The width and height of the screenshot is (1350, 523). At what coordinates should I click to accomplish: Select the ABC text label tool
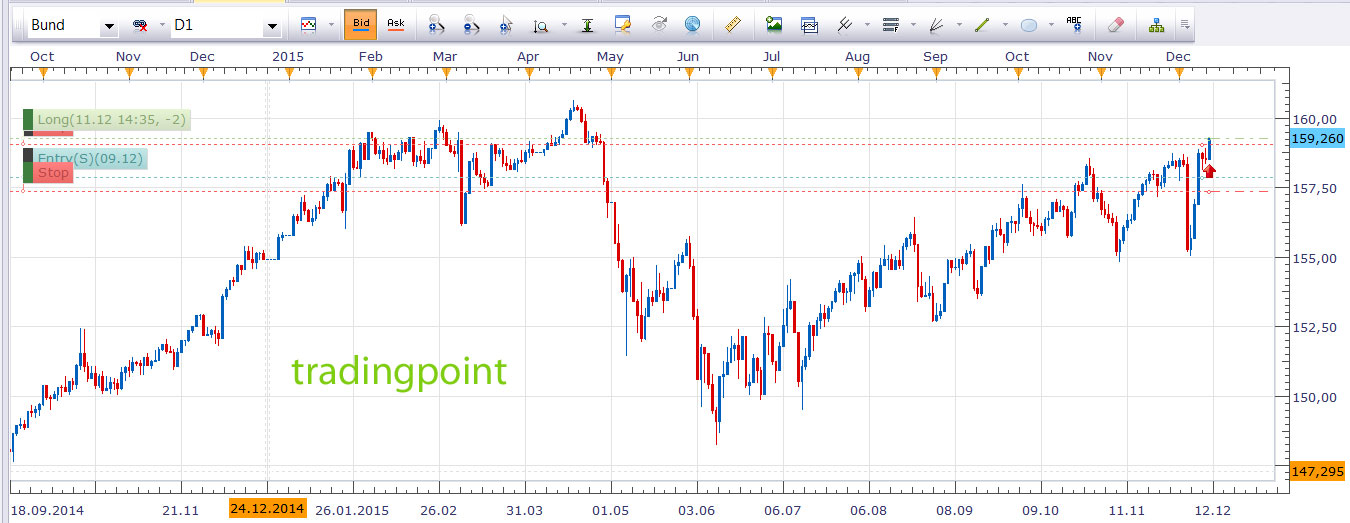coord(1075,24)
